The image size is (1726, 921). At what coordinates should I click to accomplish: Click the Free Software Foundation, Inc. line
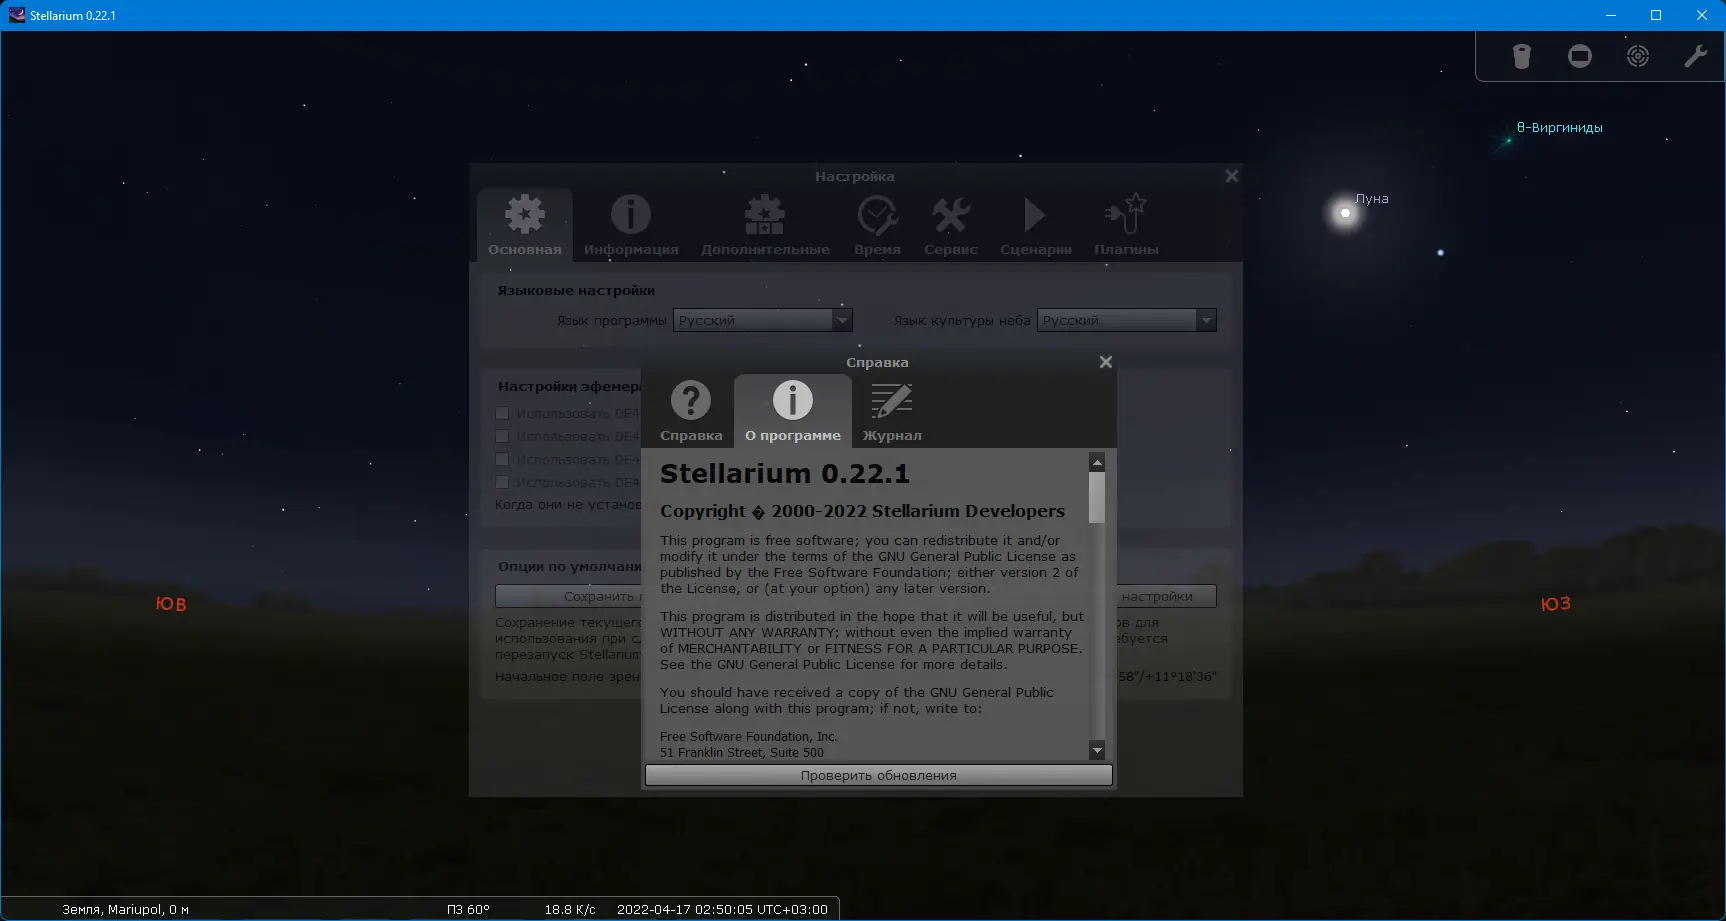(749, 736)
